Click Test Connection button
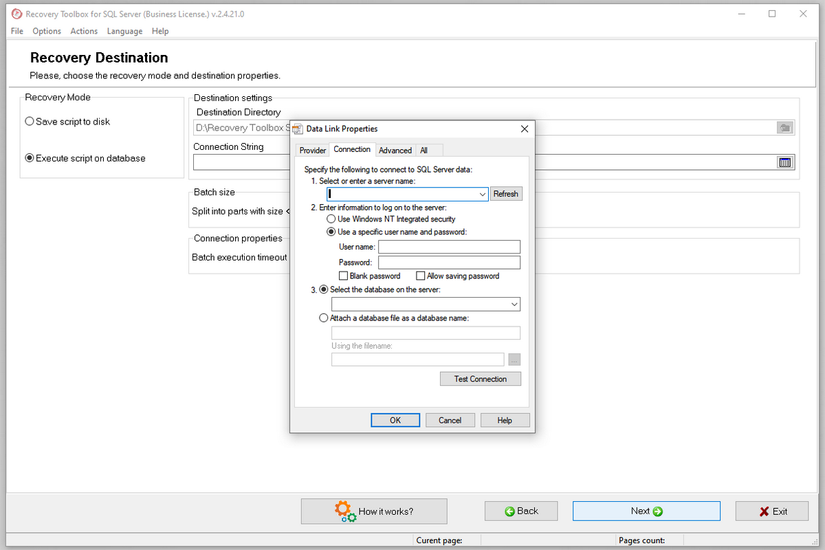 480,379
